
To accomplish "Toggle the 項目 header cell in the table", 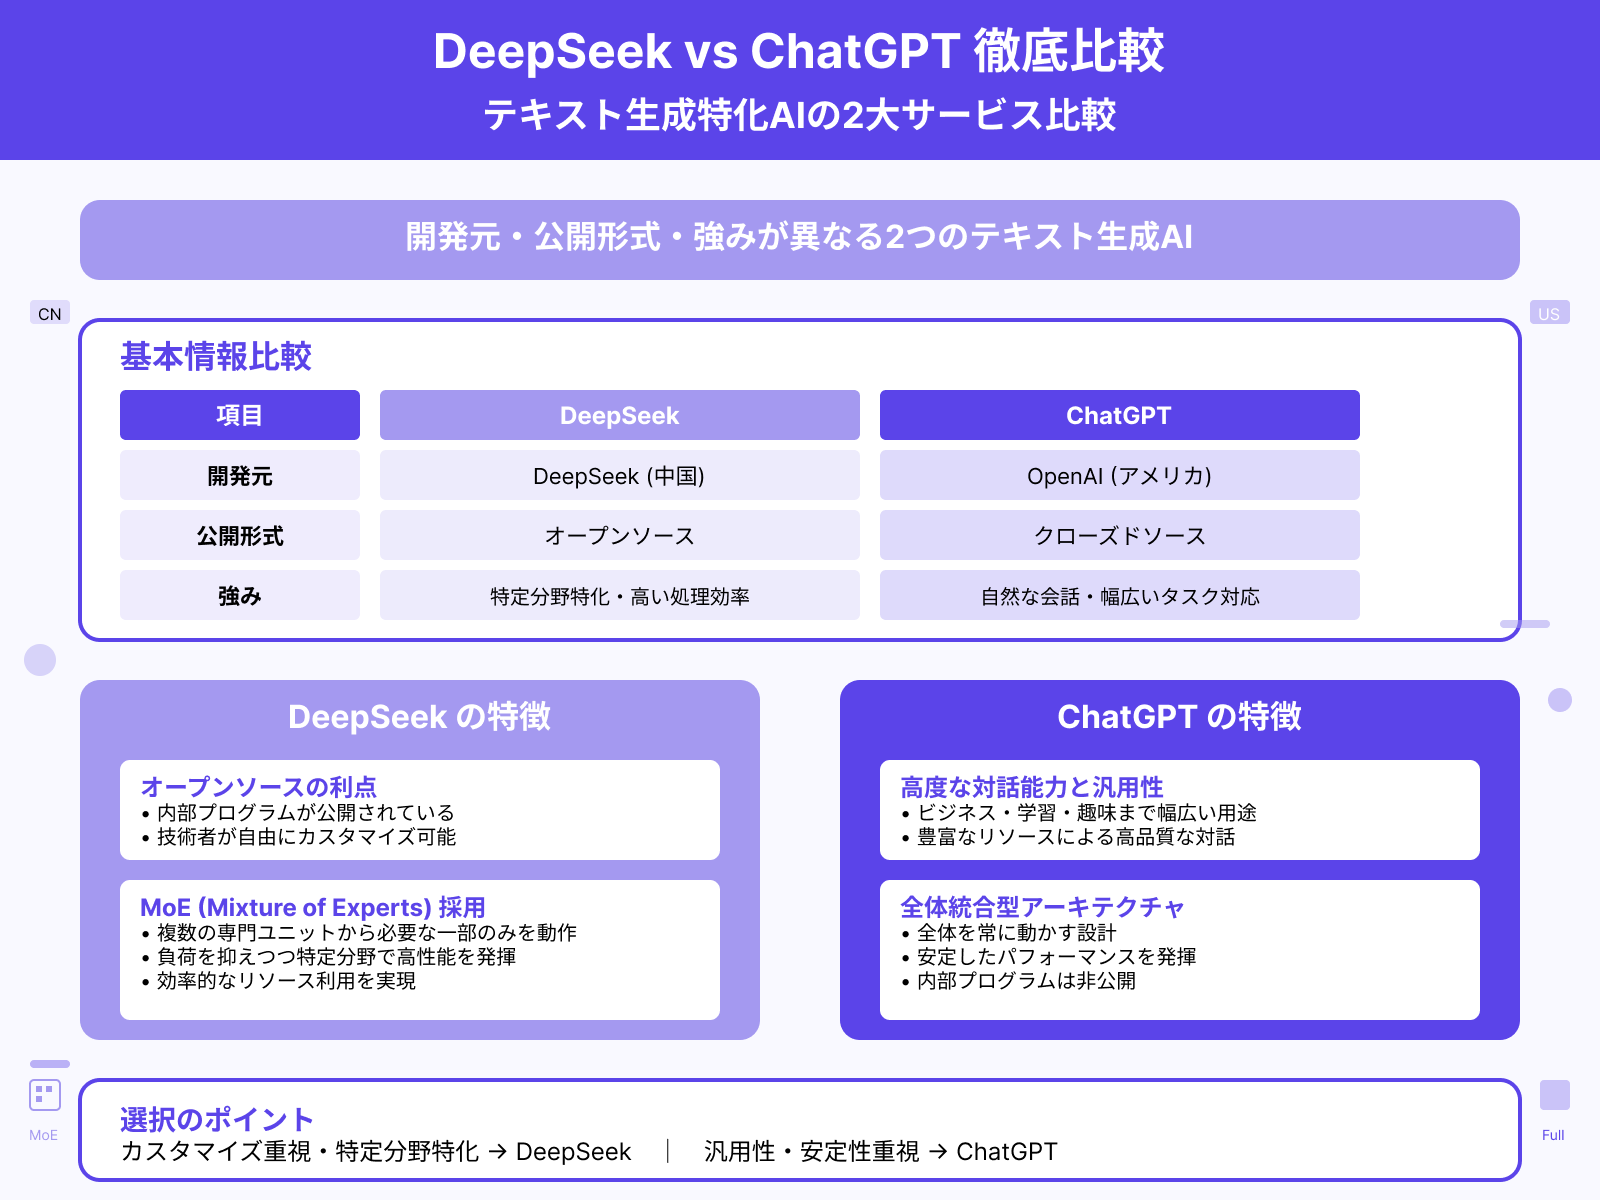I will [239, 414].
